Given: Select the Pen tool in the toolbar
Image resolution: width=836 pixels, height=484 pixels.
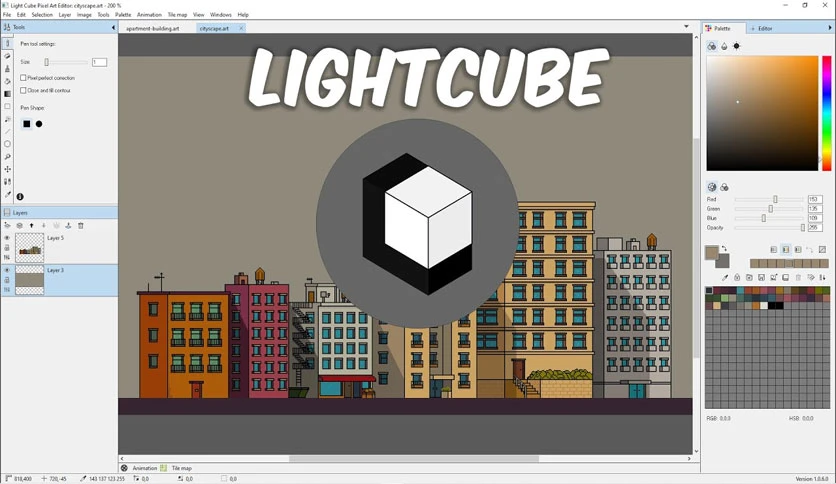Looking at the screenshot, I should pos(7,44).
